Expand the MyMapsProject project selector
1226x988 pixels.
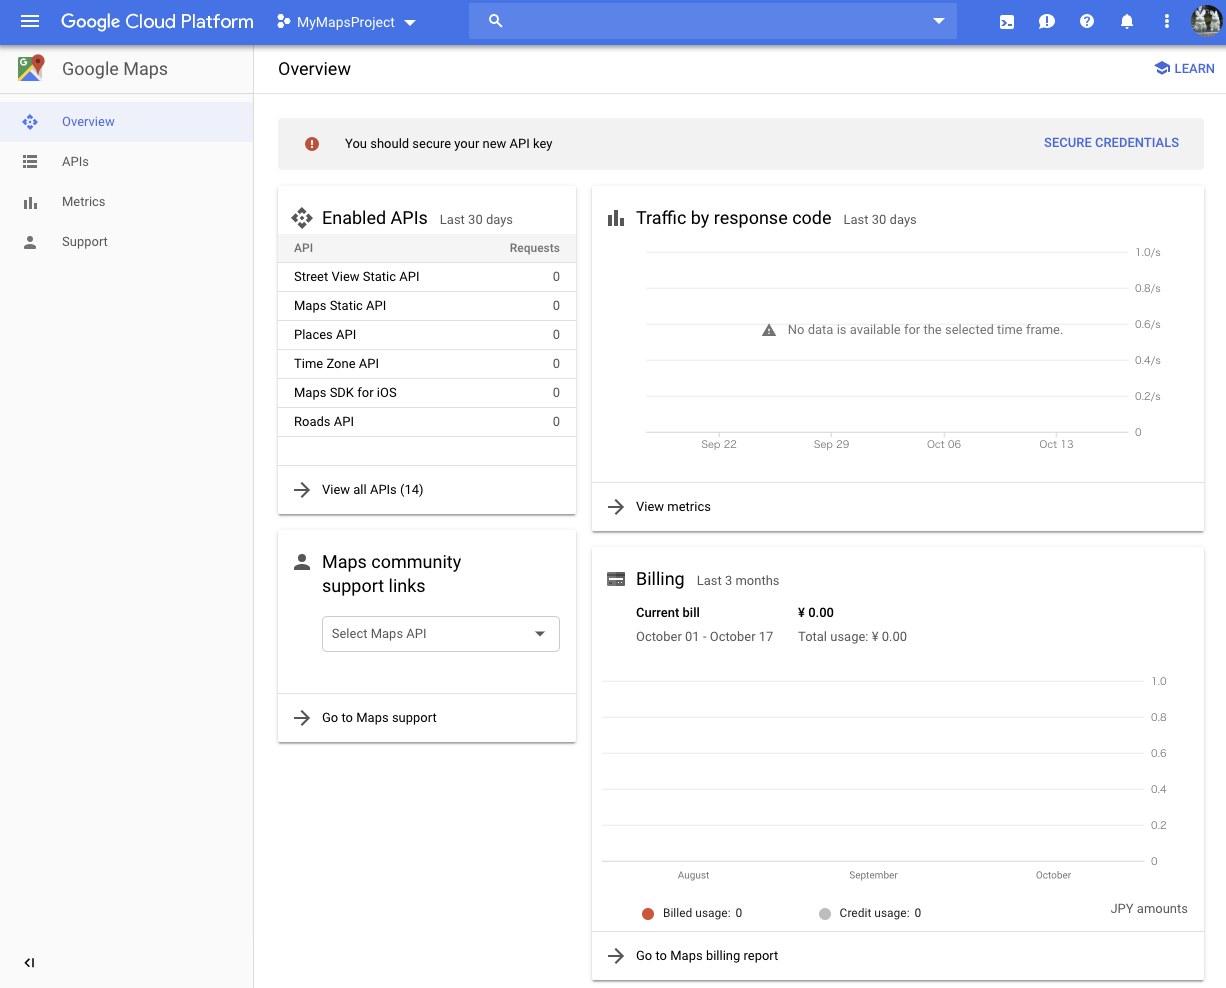click(346, 22)
